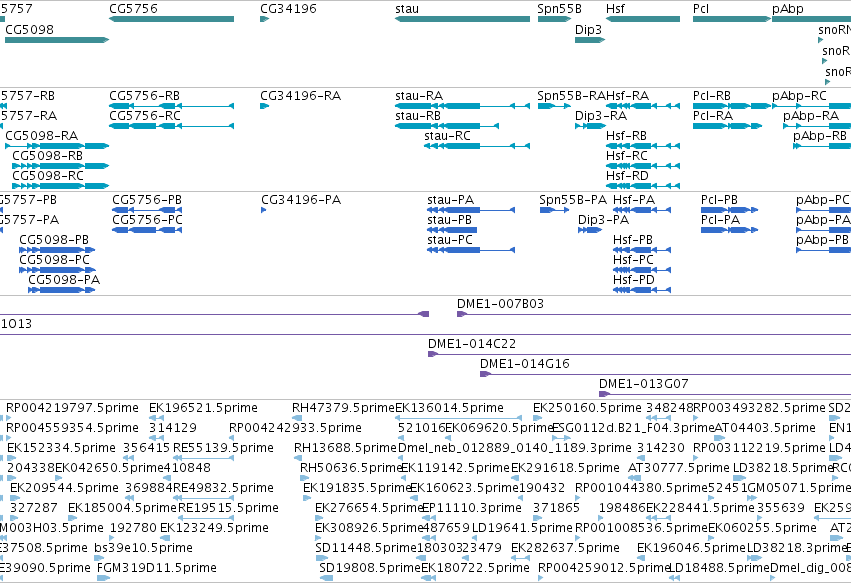Click EST EK136014.5prime
Screen dimensions: 851x583
point(449,408)
